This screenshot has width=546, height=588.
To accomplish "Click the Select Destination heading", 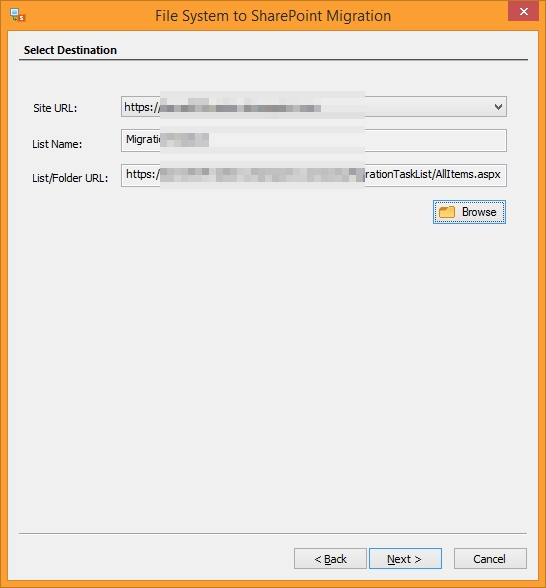I will coord(70,50).
